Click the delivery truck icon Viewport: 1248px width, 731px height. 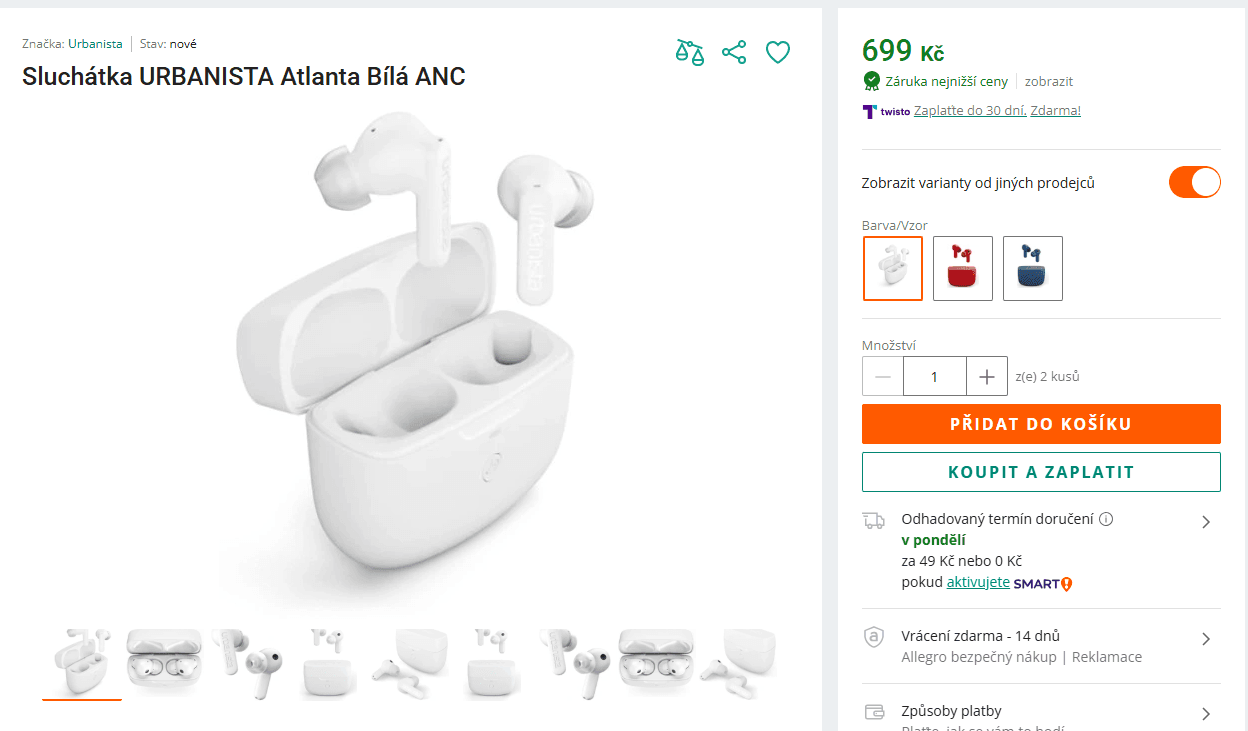(x=874, y=520)
